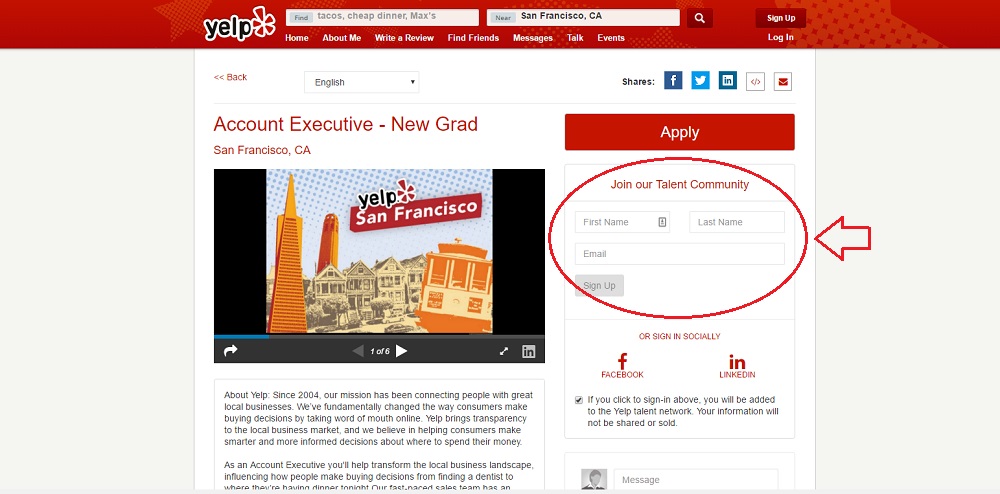This screenshot has height=494, width=1000.
Task: Click the red Apply button
Action: pyautogui.click(x=680, y=132)
